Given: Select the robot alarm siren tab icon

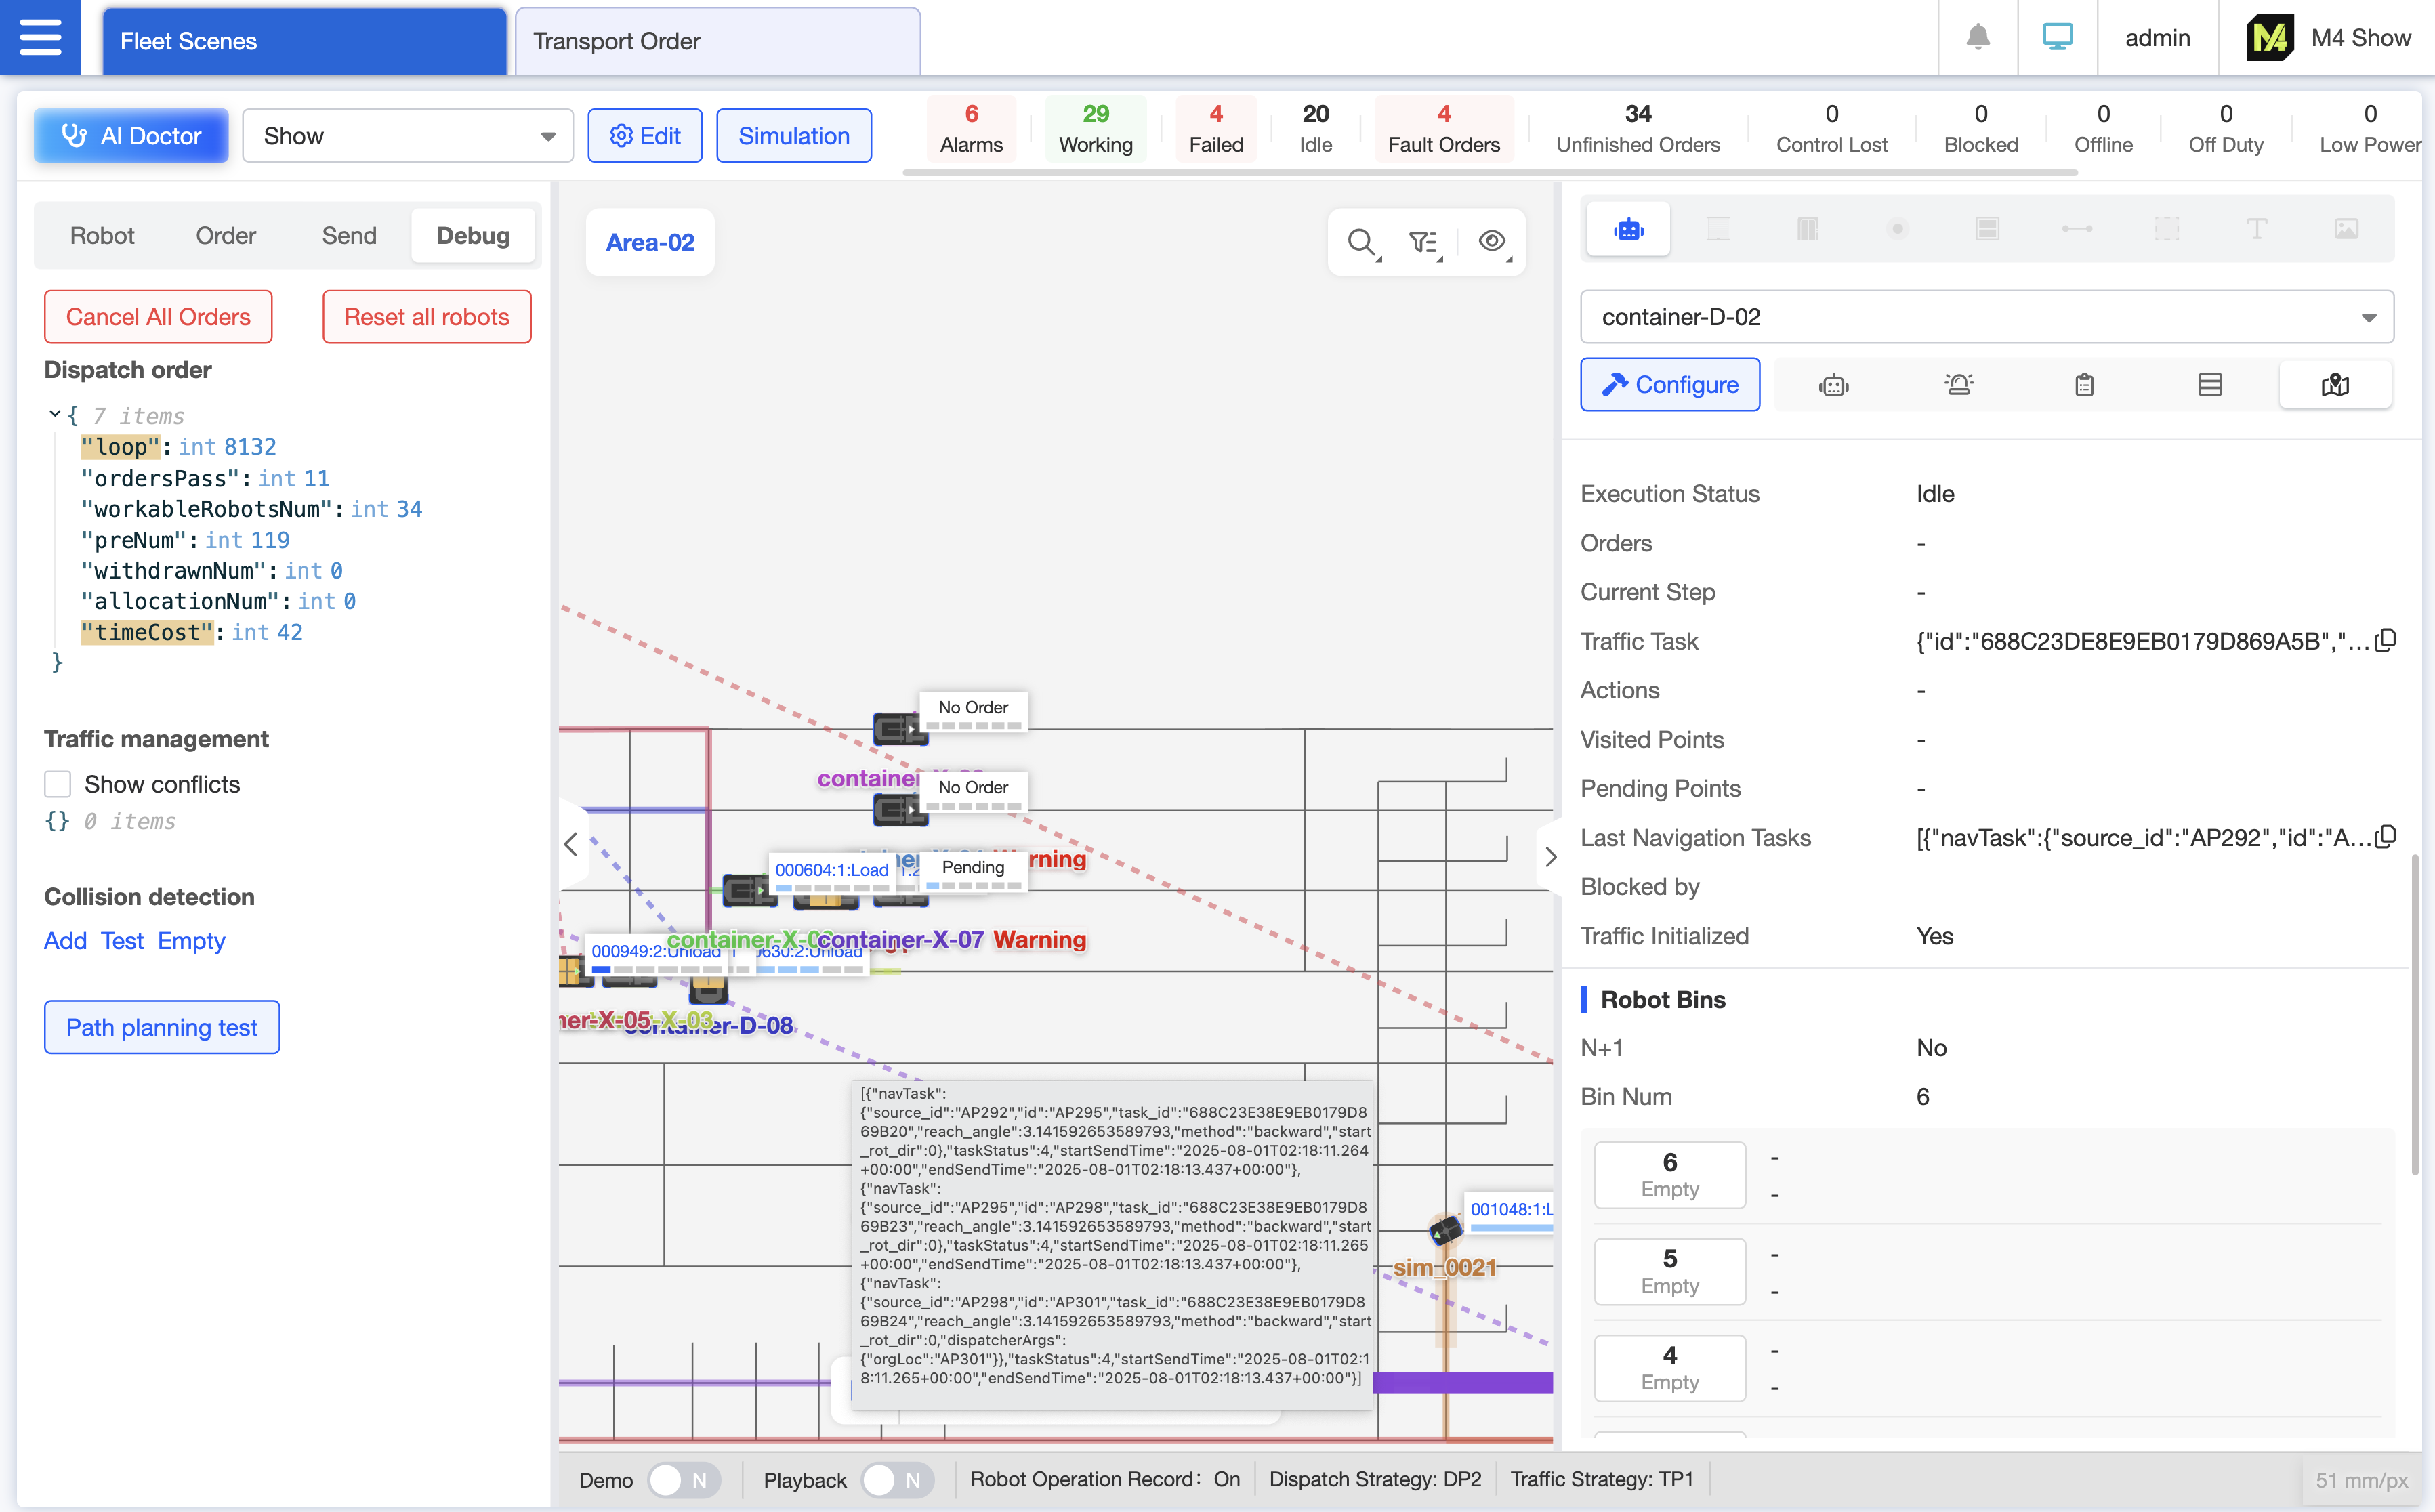Looking at the screenshot, I should 1958,385.
